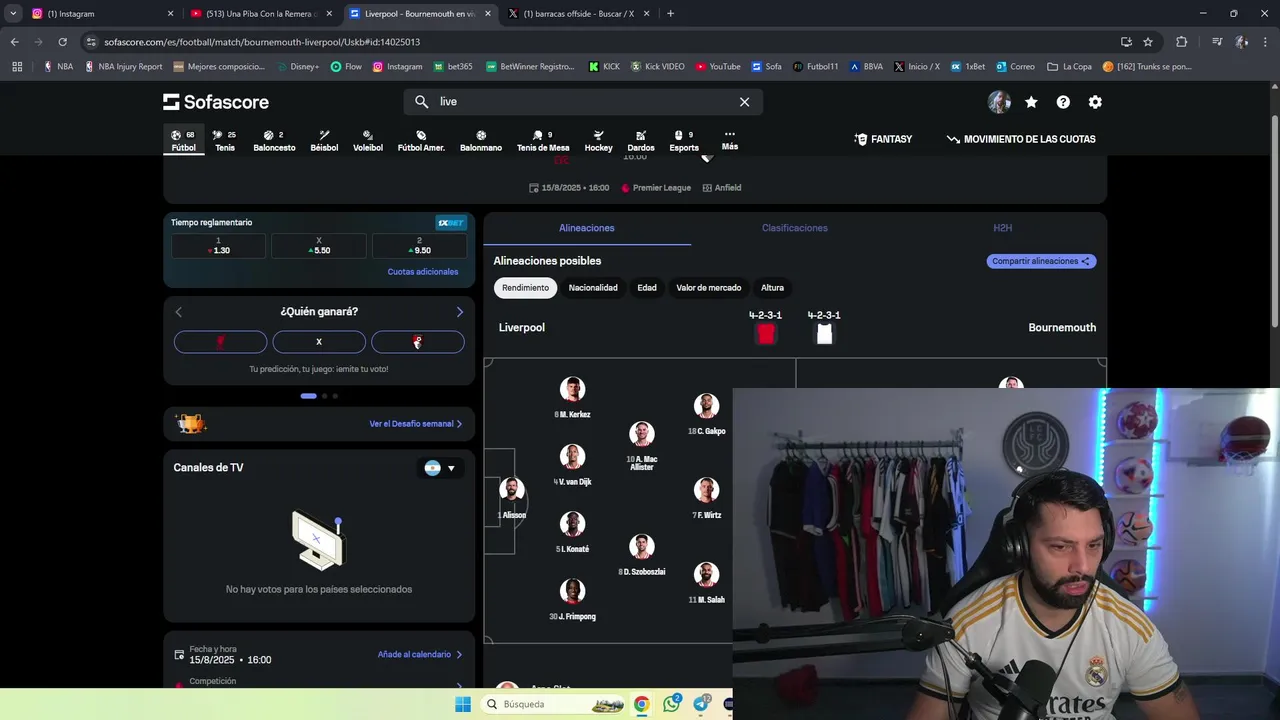Go to the next prediction question
This screenshot has width=1280, height=720.
coord(460,312)
